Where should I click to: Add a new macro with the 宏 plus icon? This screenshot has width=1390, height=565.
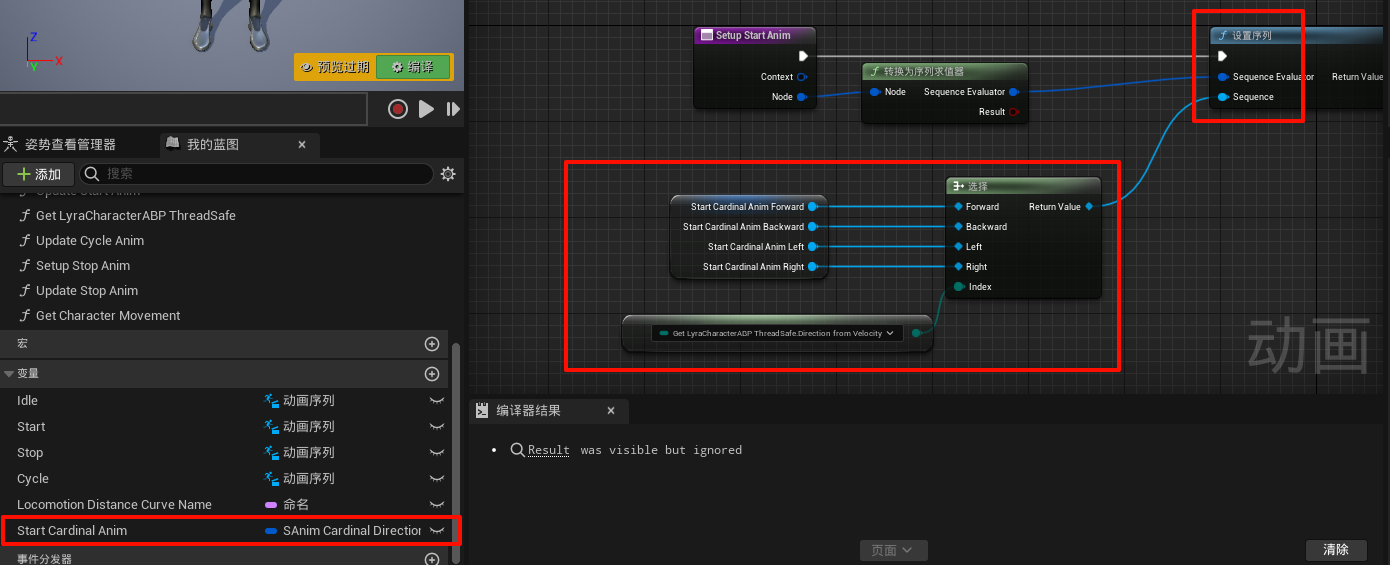tap(432, 344)
